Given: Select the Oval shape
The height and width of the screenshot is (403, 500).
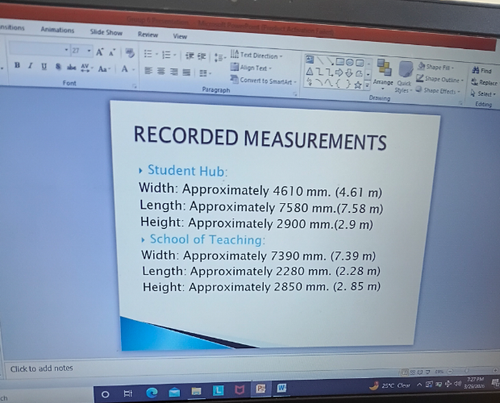Looking at the screenshot, I should (349, 62).
